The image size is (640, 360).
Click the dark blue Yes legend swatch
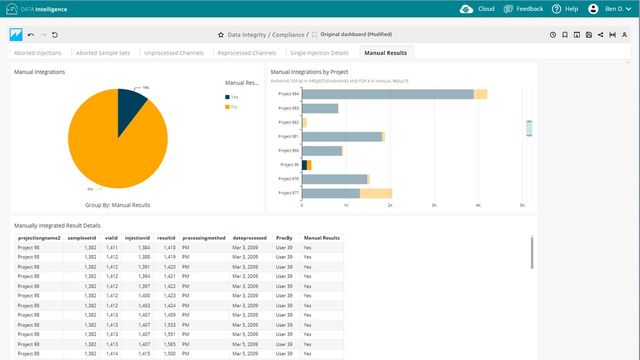pos(227,97)
